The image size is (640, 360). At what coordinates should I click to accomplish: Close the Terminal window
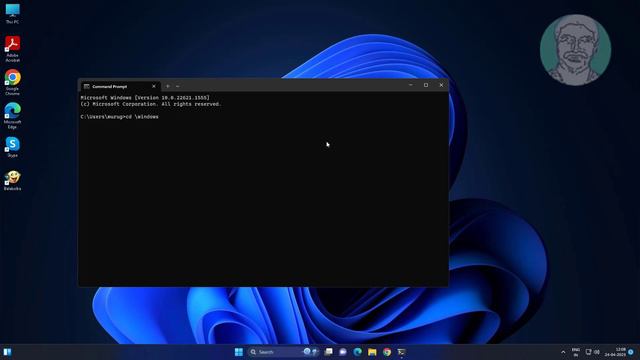tap(441, 85)
